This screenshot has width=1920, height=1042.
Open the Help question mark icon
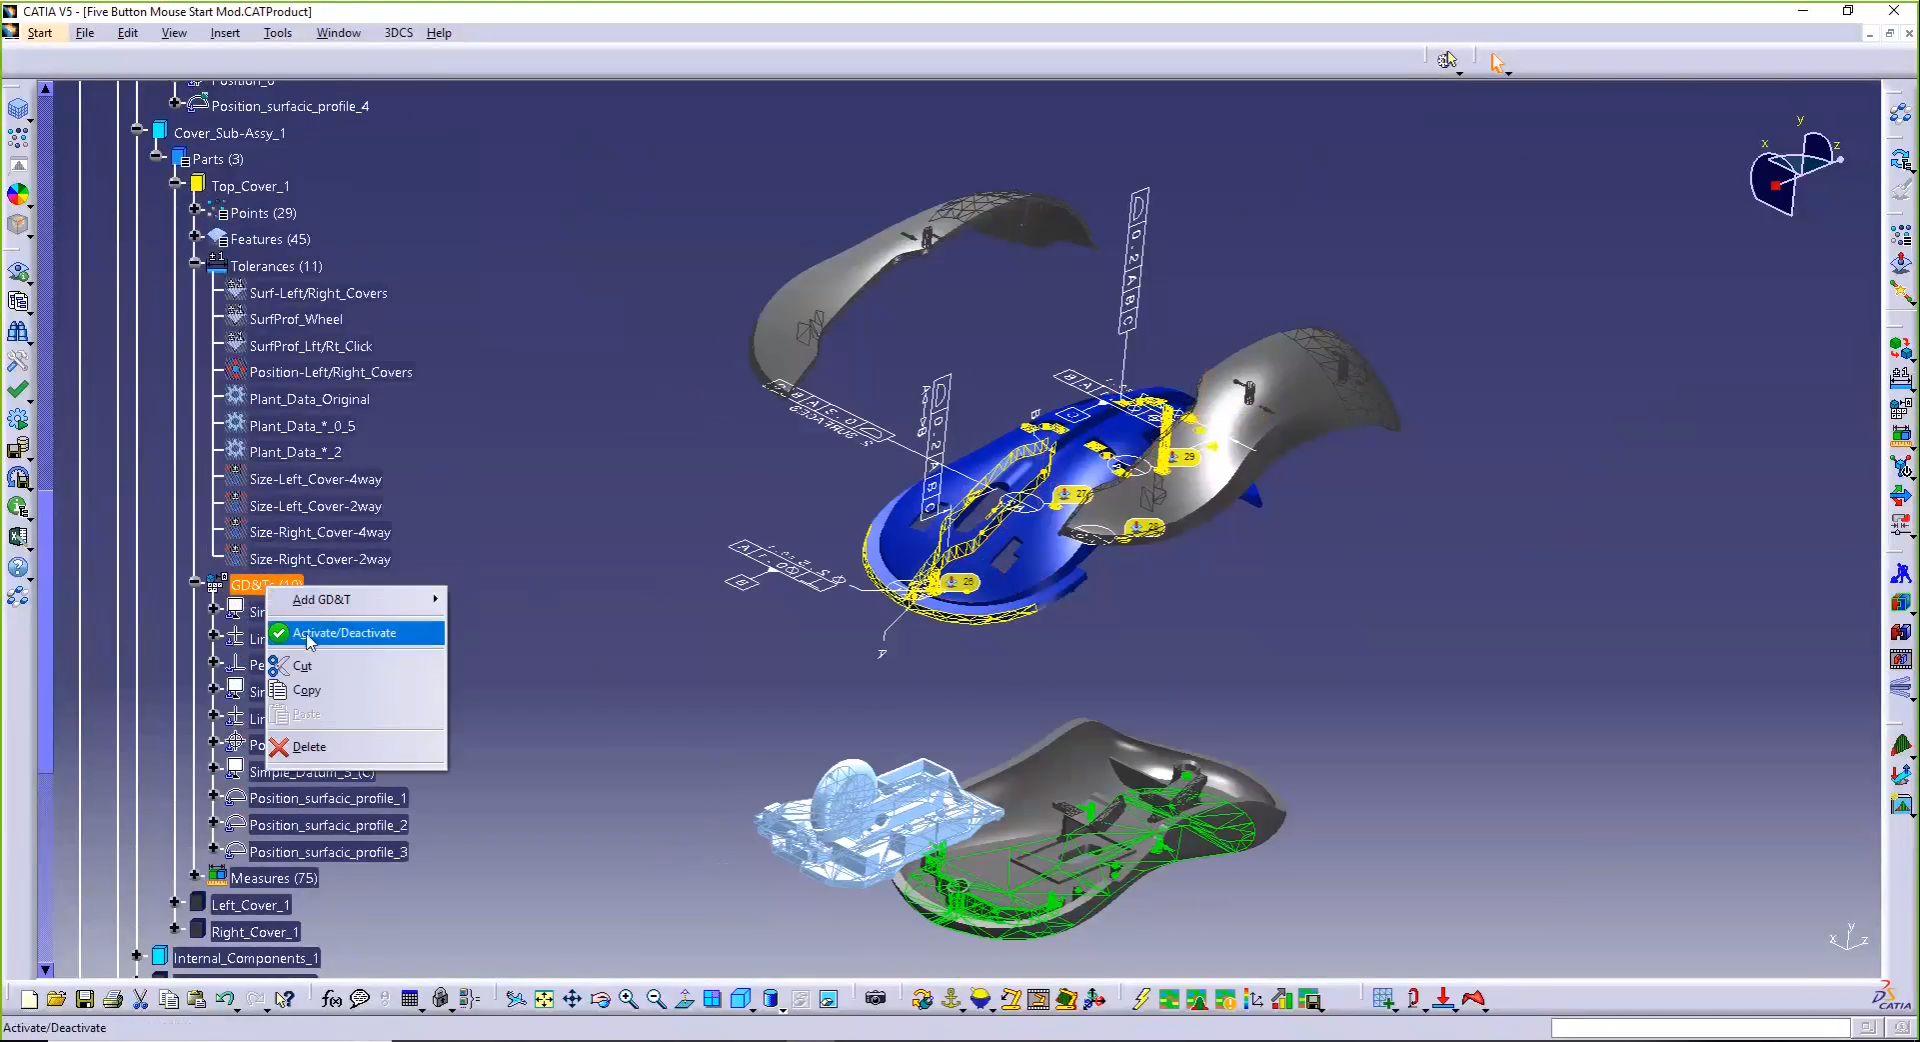18,565
